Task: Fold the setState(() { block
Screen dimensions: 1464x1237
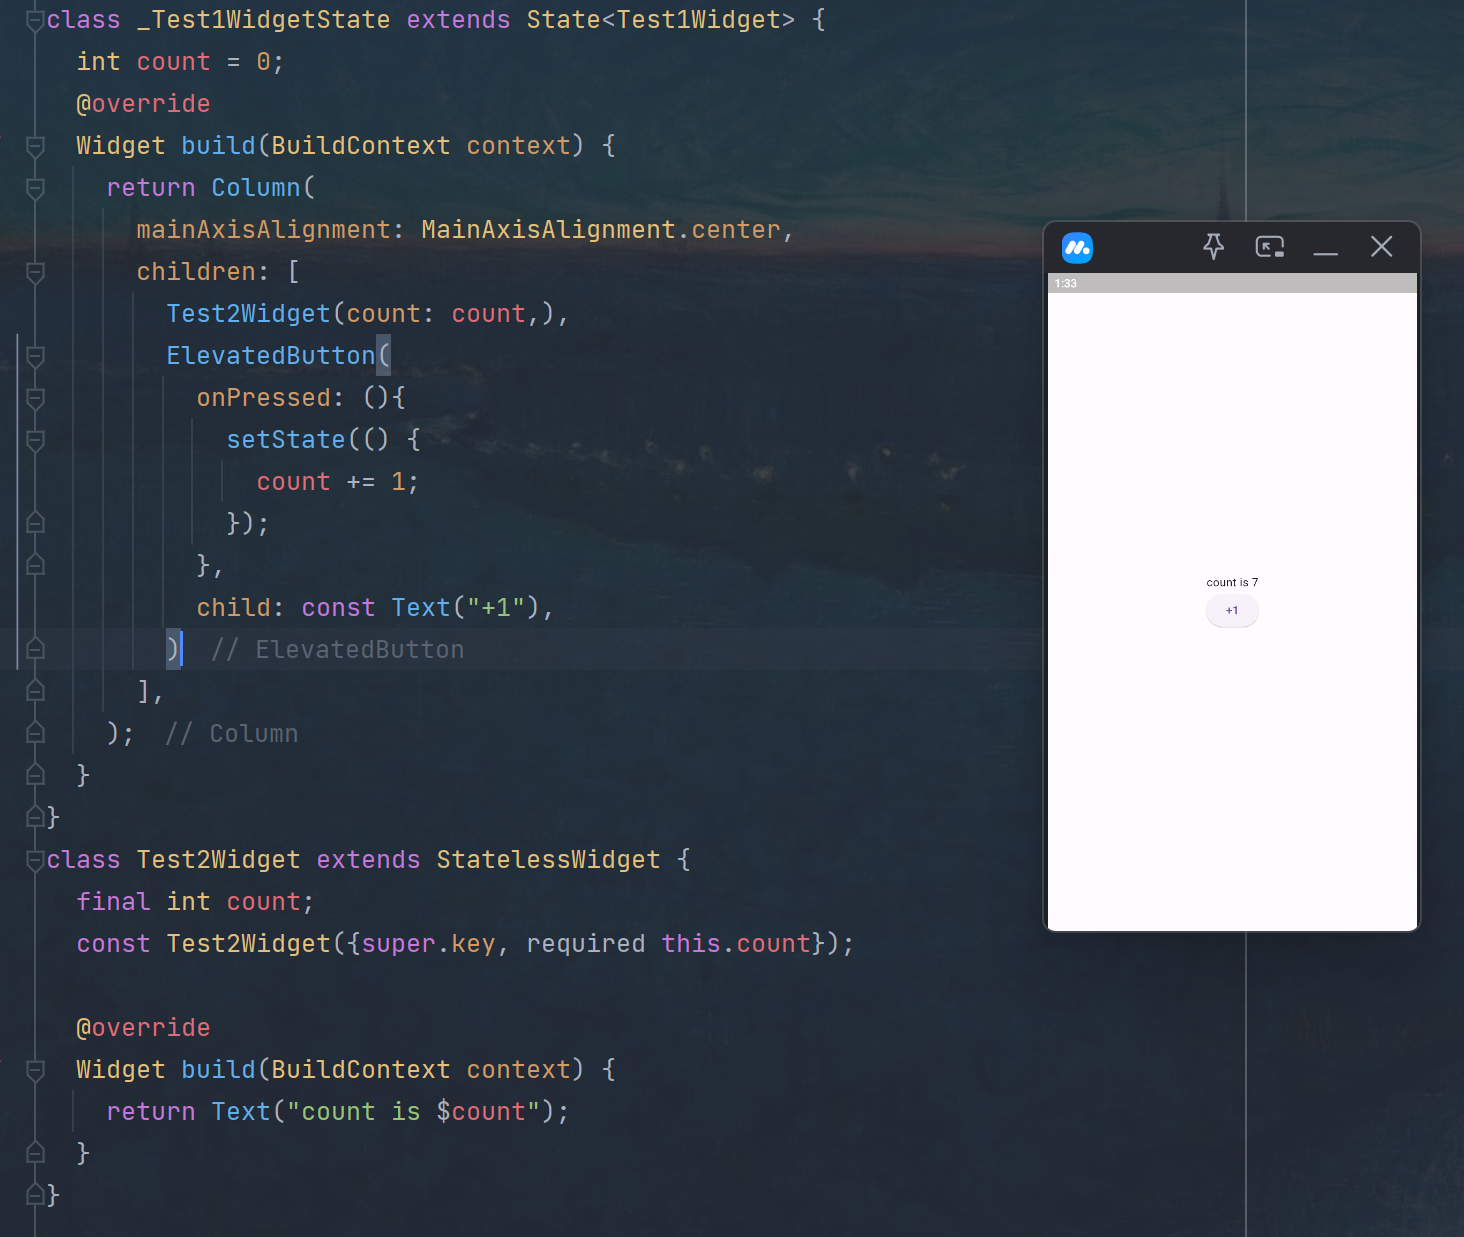Action: click(35, 440)
